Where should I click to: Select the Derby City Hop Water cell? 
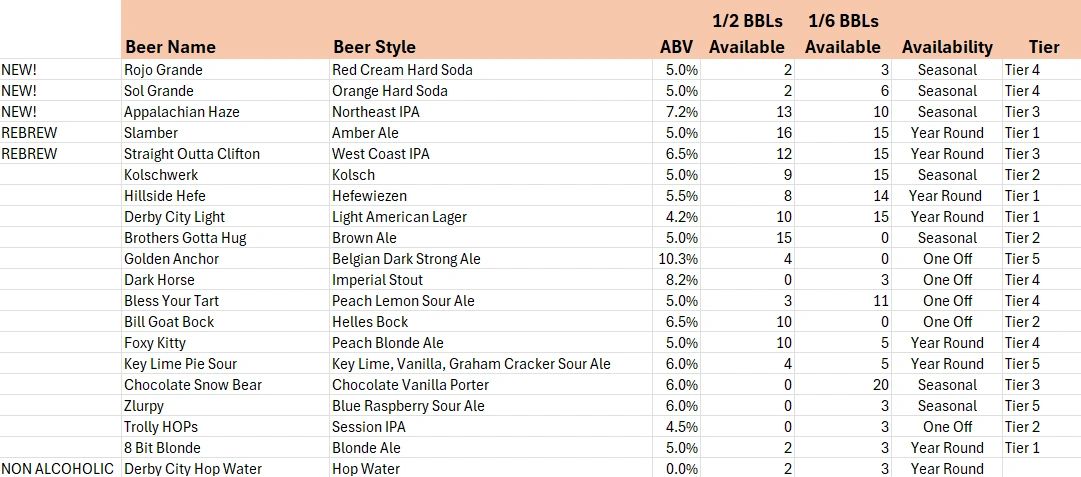click(225, 469)
